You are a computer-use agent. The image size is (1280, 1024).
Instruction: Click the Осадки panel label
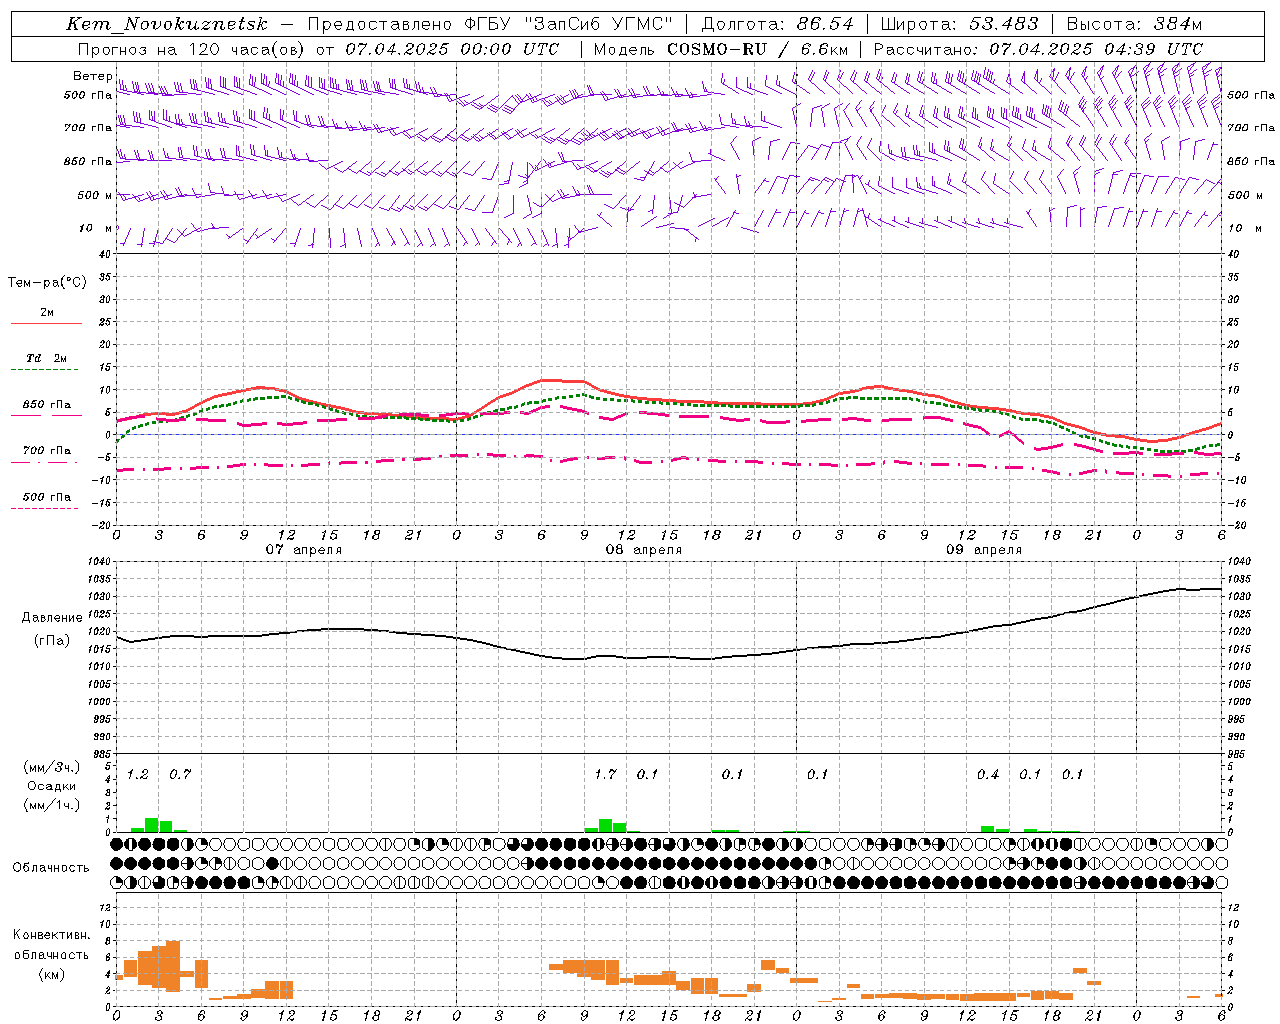tap(51, 786)
